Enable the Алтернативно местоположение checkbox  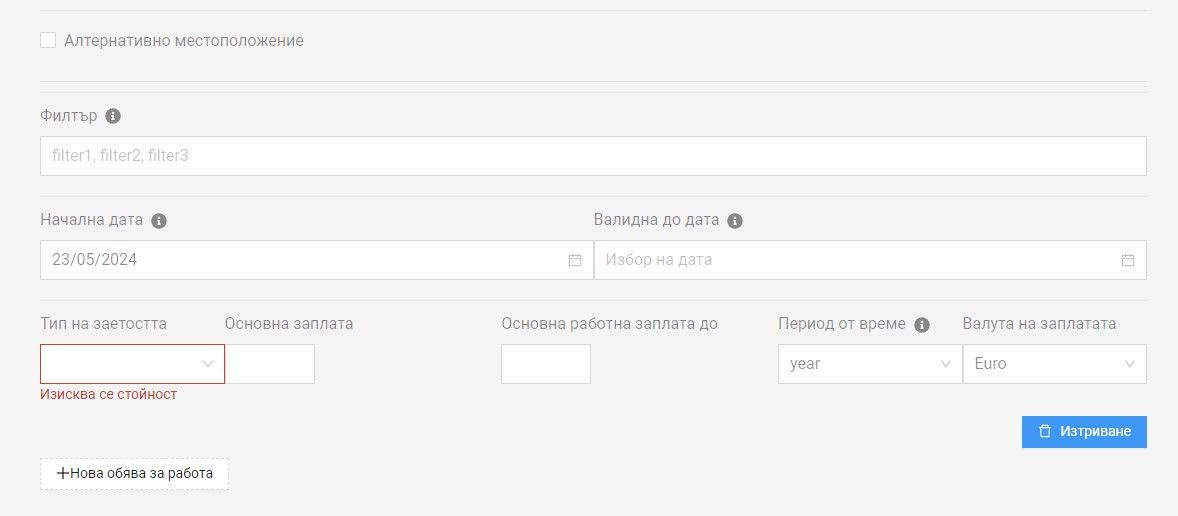pos(48,41)
